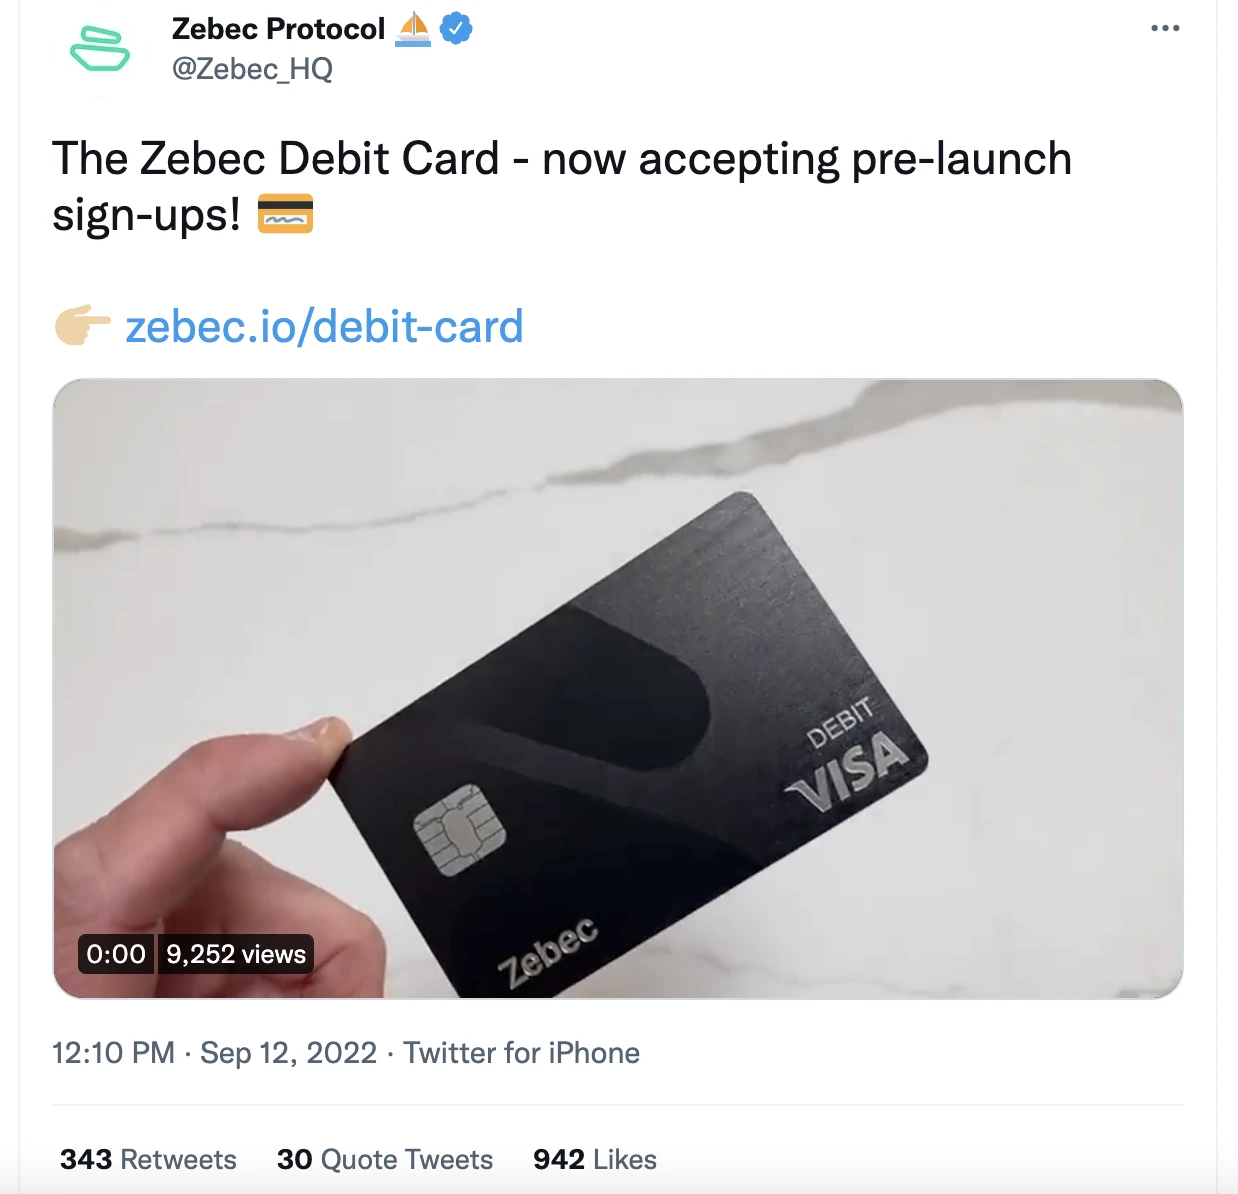1238x1194 pixels.
Task: Open the 12:10 PM Sep 12 timestamp
Action: (x=214, y=1053)
